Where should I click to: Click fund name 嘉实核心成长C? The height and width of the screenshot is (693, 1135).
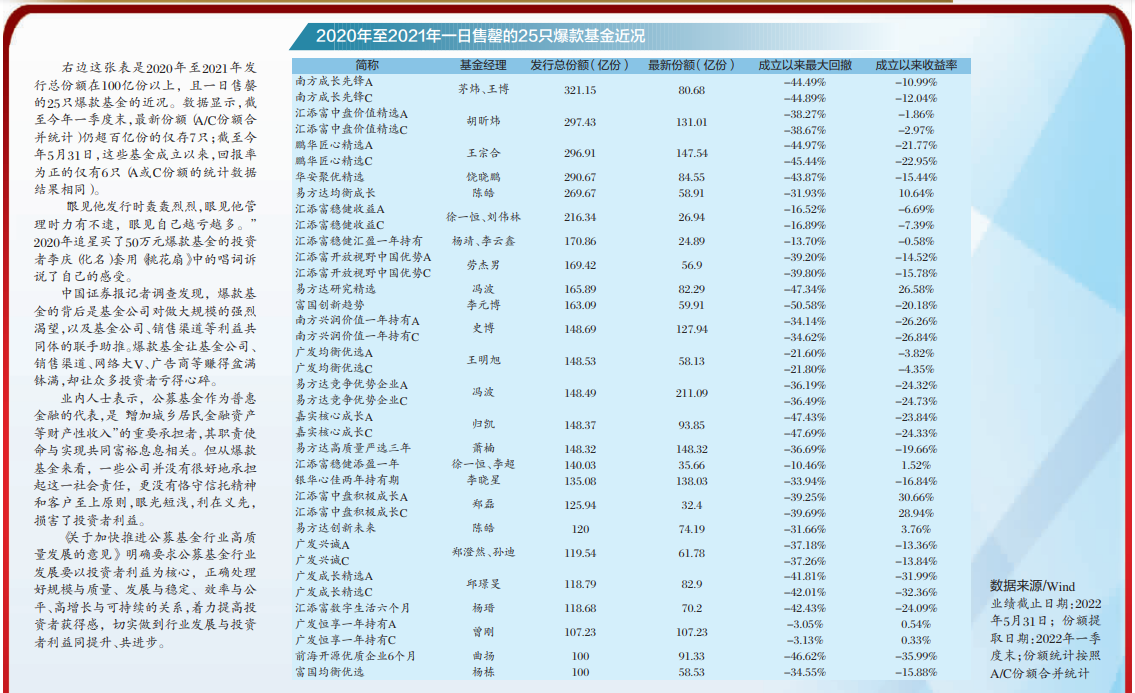point(334,432)
